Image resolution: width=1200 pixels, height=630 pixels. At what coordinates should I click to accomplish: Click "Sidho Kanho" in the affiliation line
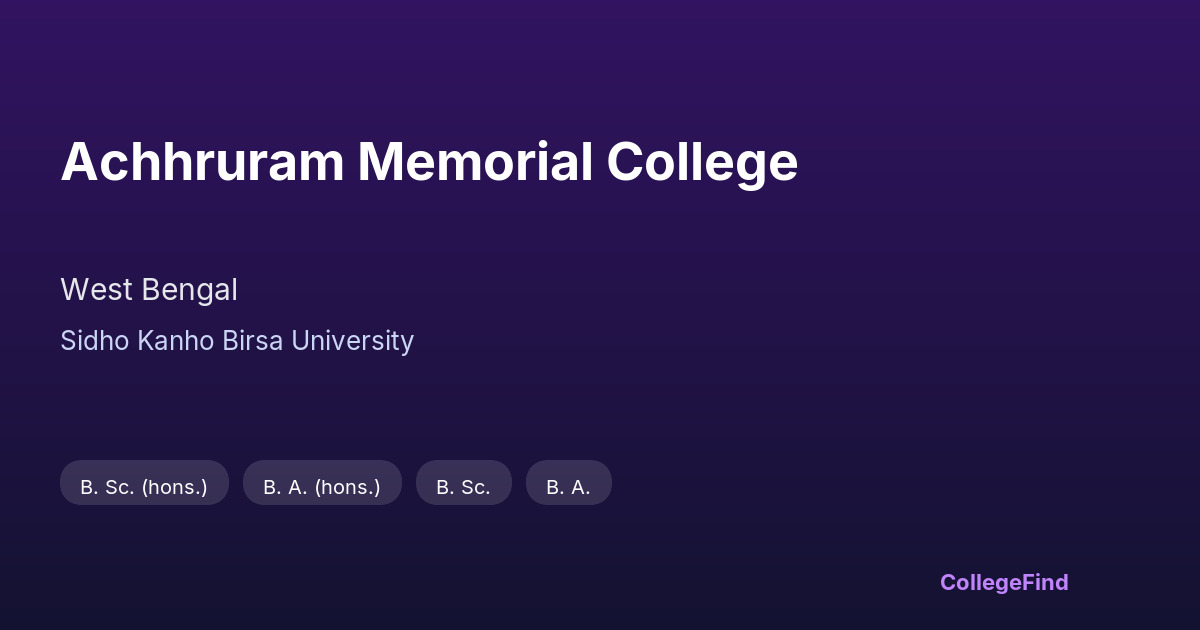[x=127, y=341]
